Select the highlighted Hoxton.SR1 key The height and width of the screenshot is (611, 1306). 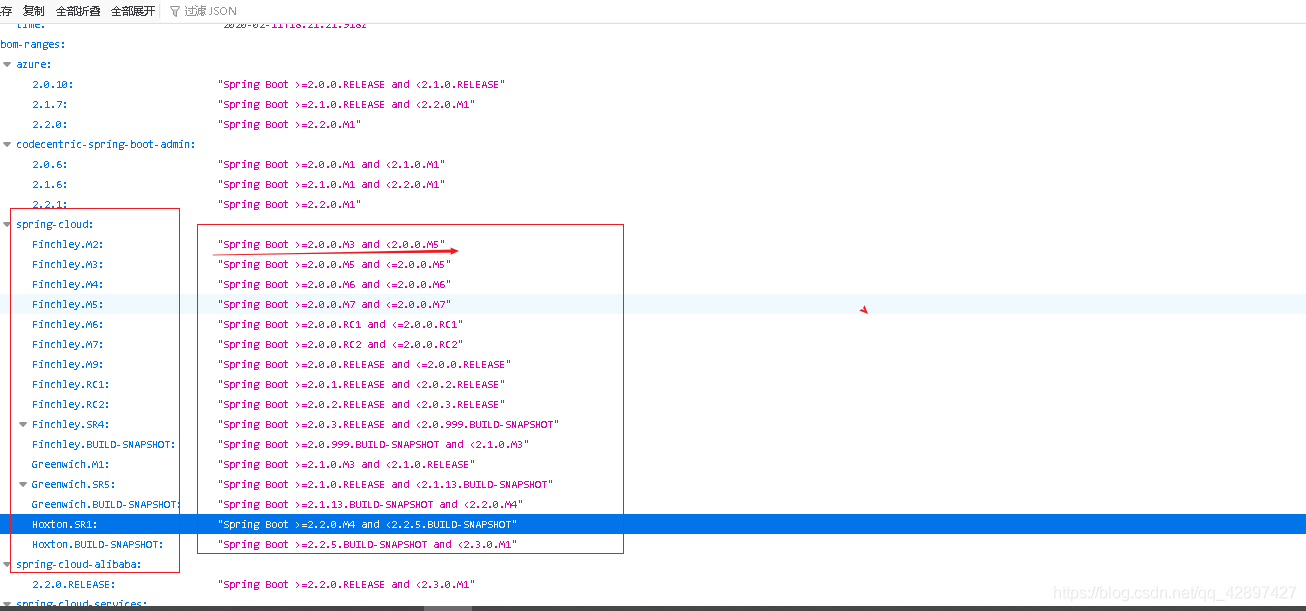click(x=65, y=524)
